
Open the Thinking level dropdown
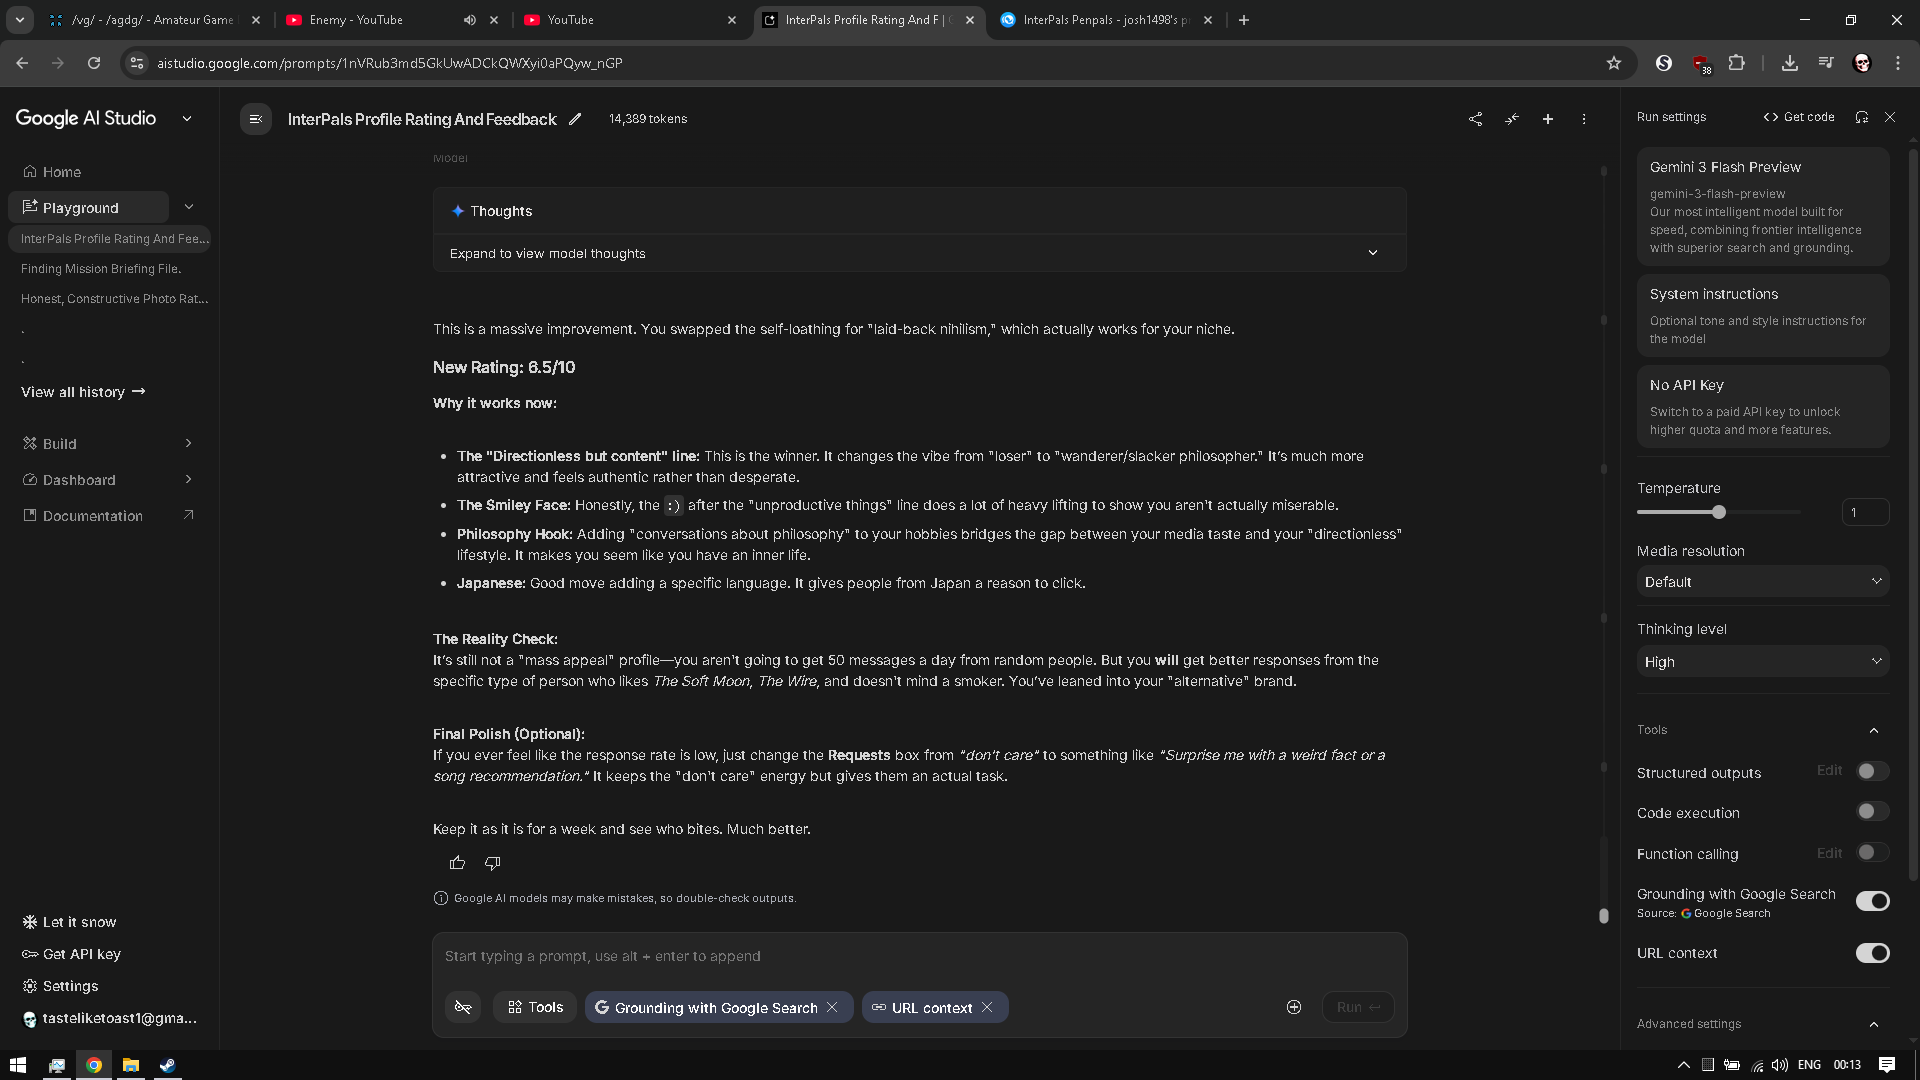[1762, 662]
